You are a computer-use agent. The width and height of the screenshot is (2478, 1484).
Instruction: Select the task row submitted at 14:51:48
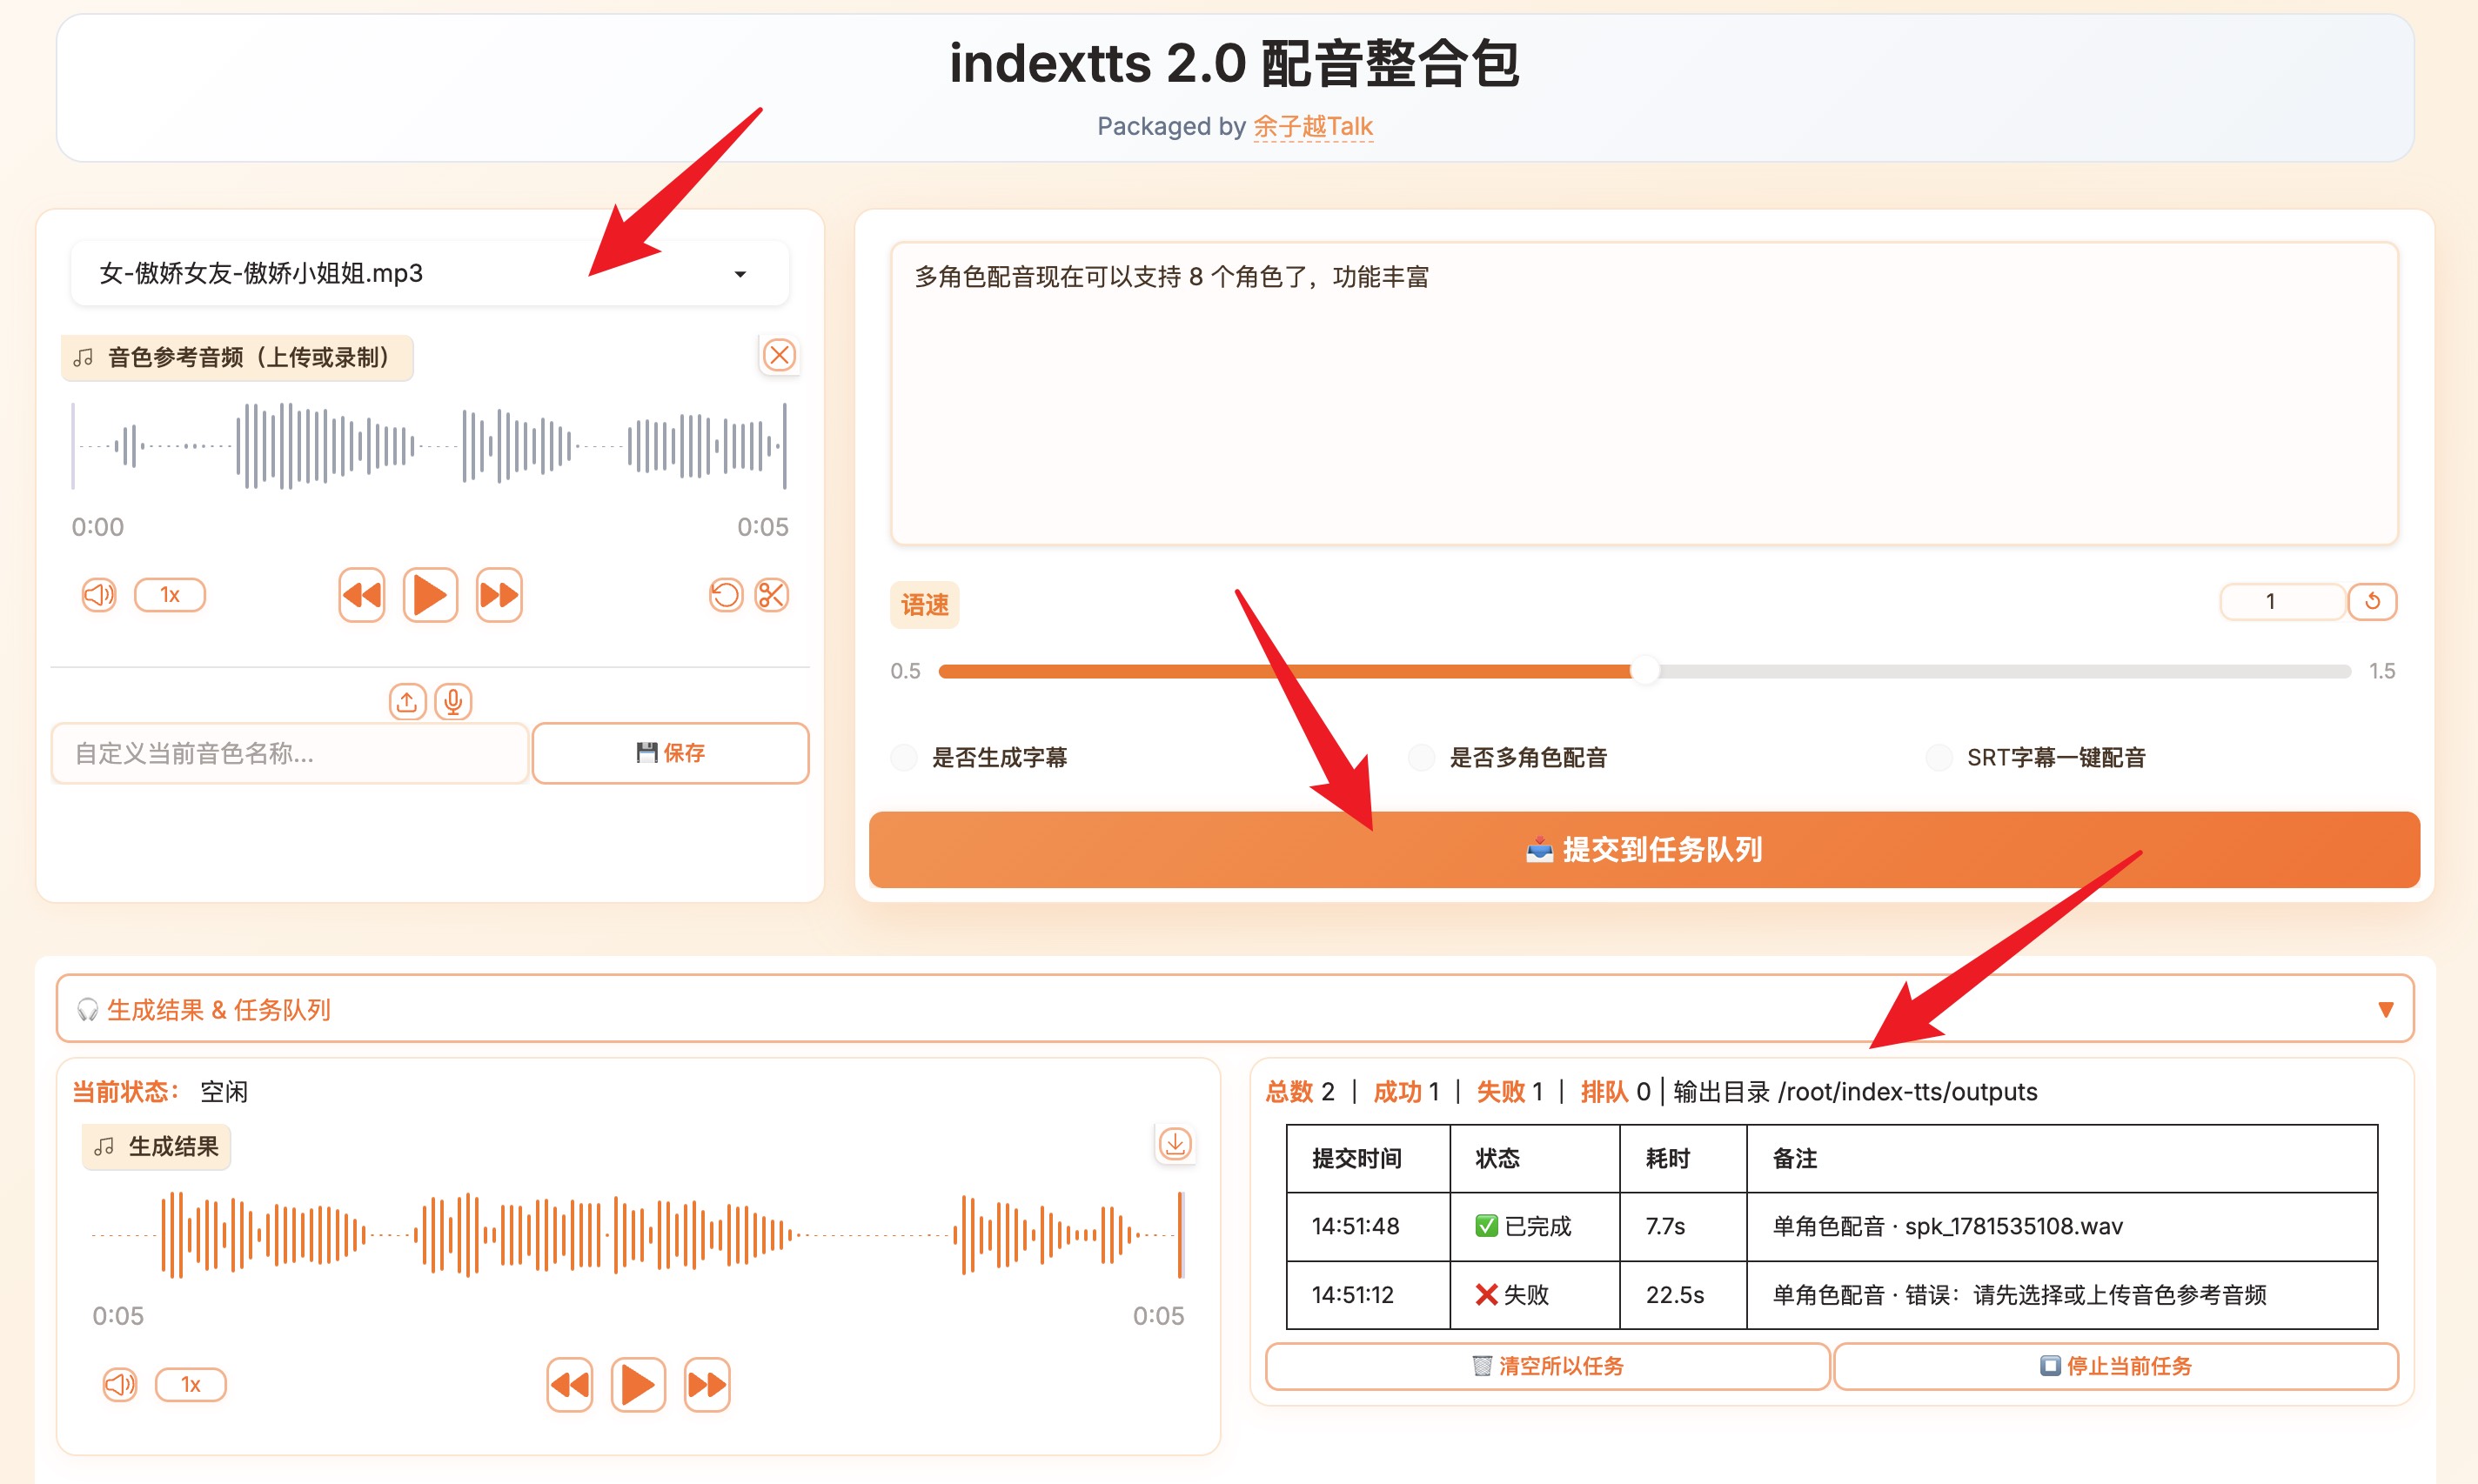tap(1832, 1226)
